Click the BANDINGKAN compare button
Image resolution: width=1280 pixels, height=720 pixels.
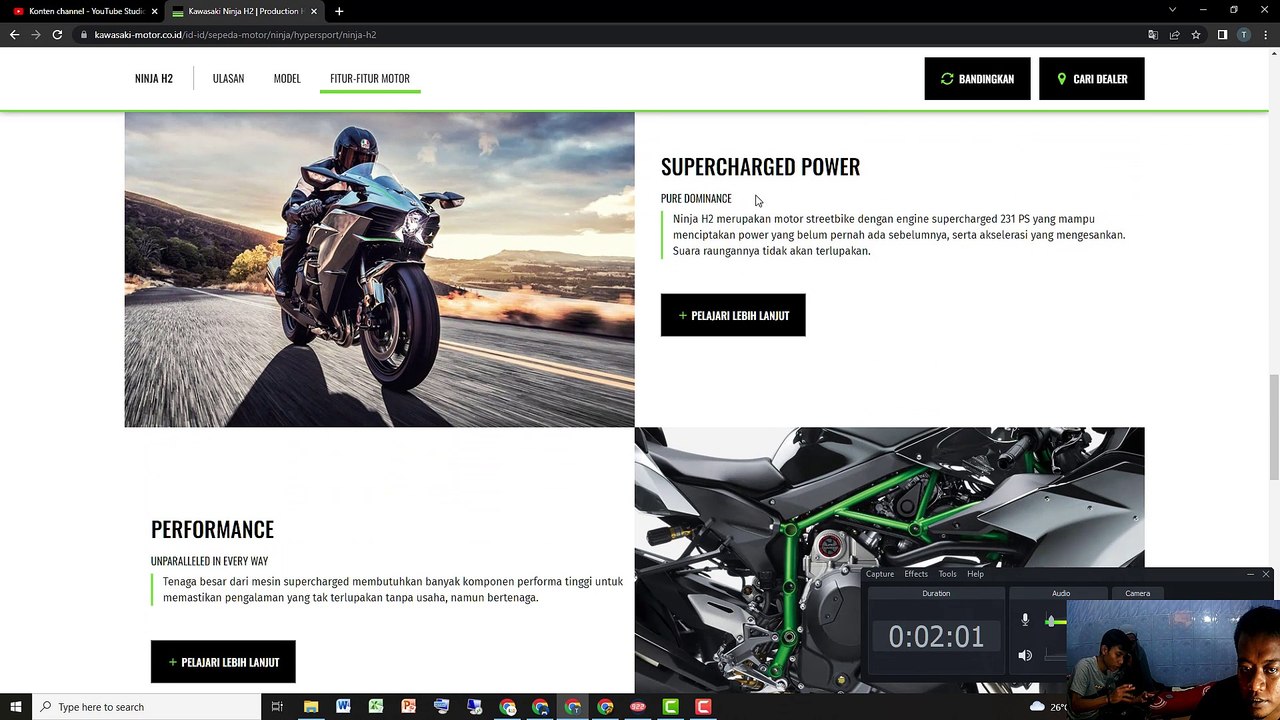click(977, 79)
